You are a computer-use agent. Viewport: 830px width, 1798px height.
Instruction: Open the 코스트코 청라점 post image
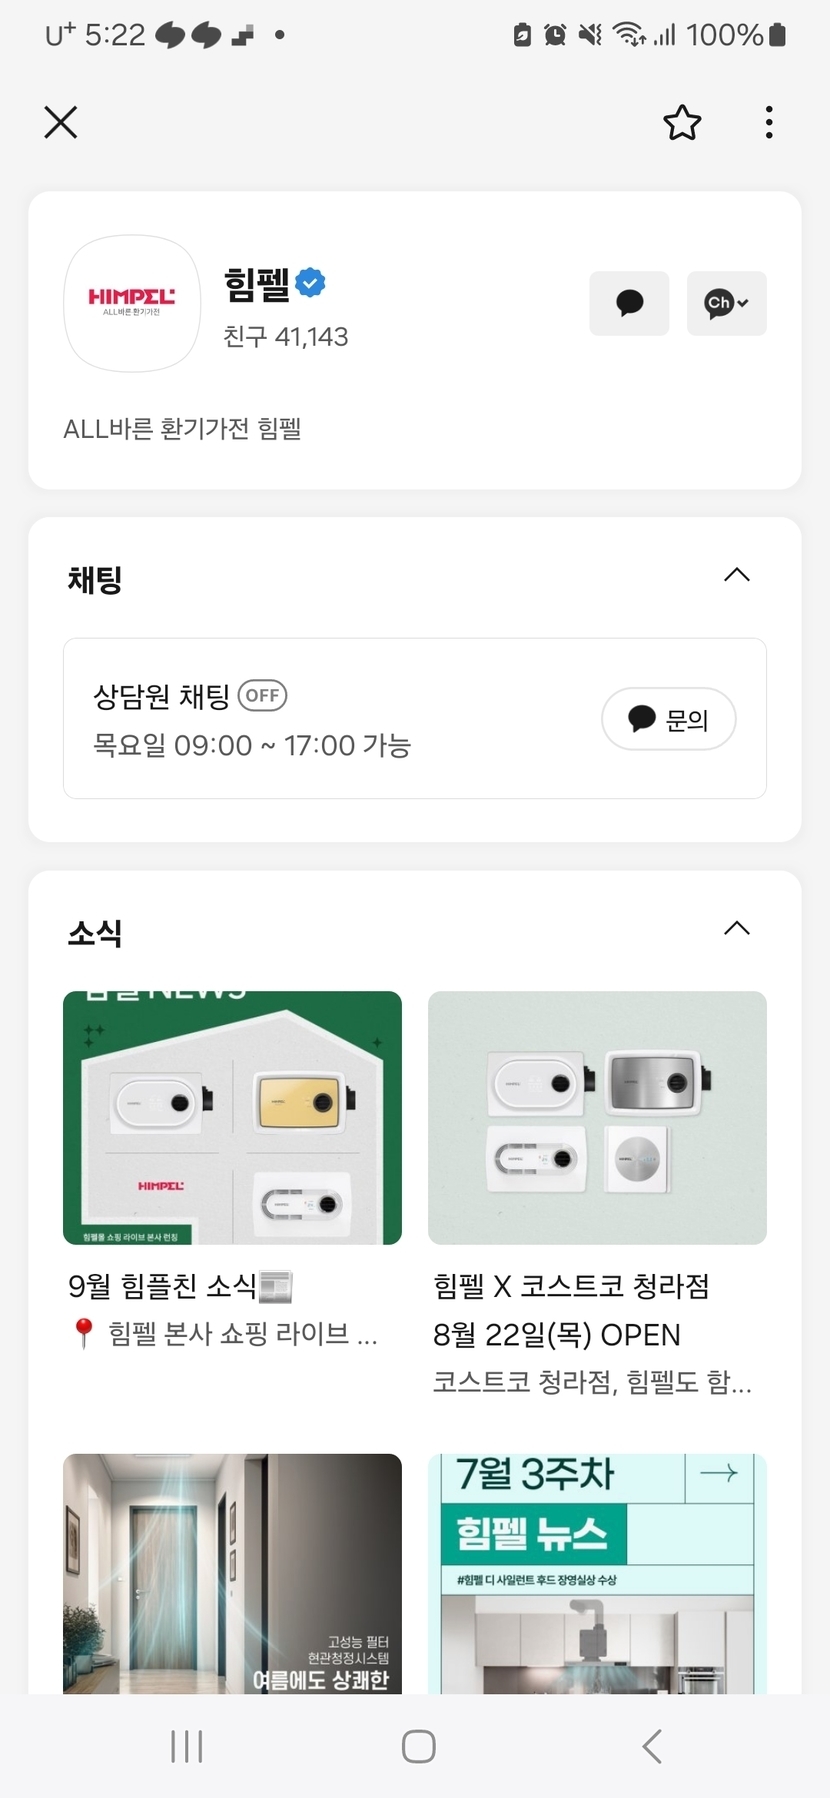(x=597, y=1117)
